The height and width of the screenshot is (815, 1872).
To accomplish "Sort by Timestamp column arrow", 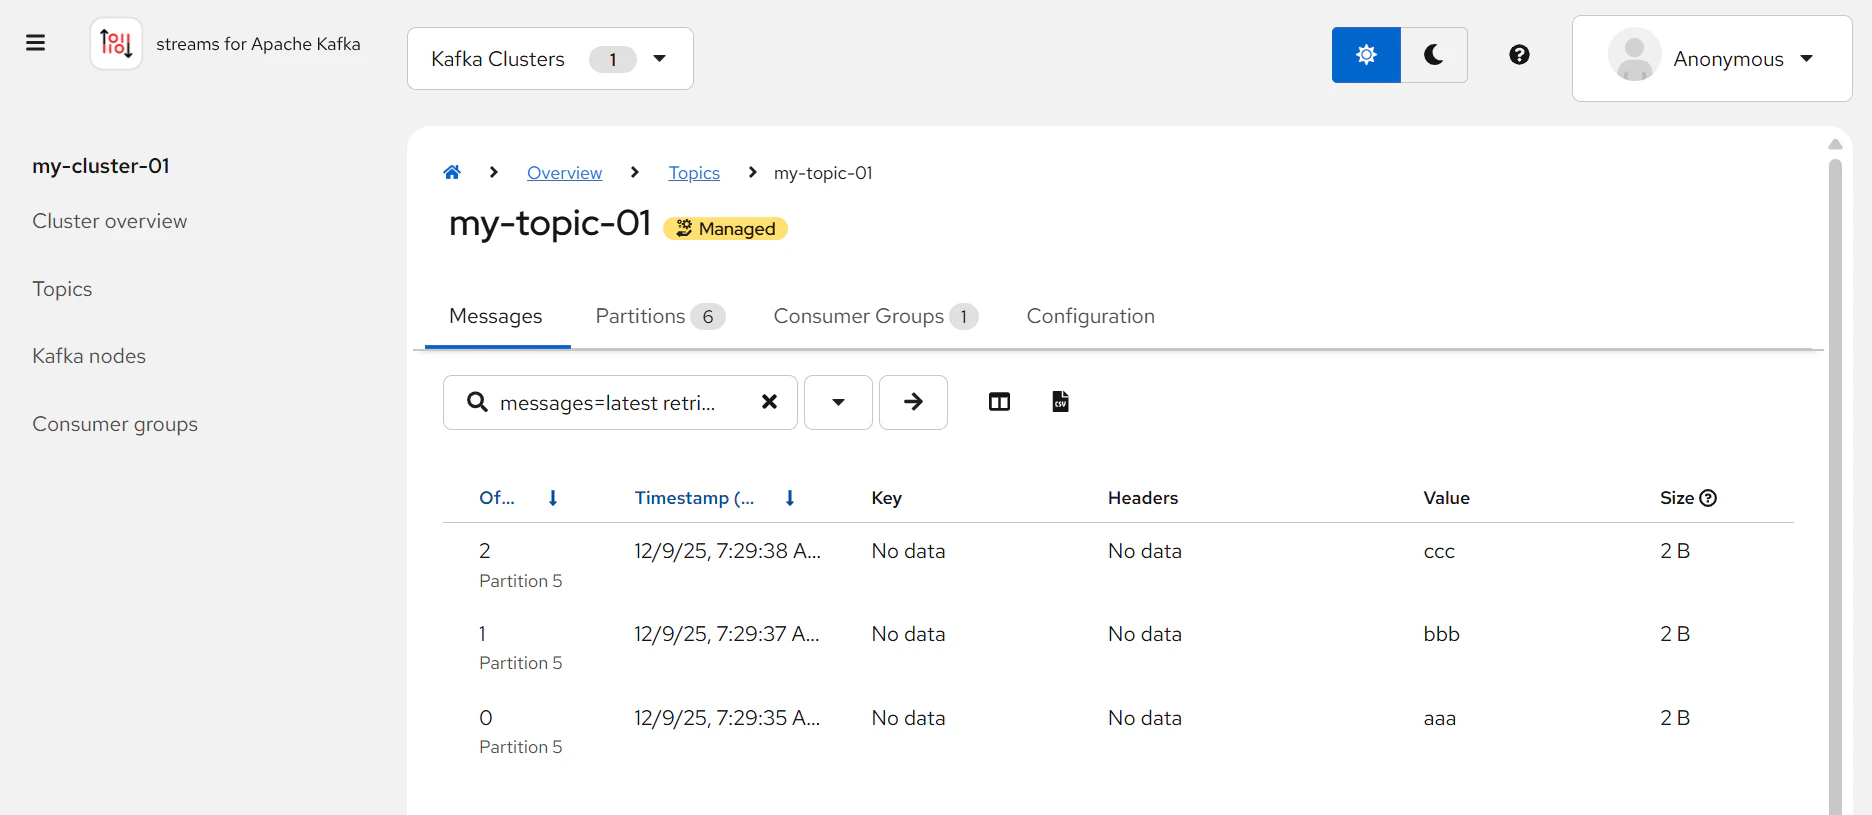I will 790,498.
